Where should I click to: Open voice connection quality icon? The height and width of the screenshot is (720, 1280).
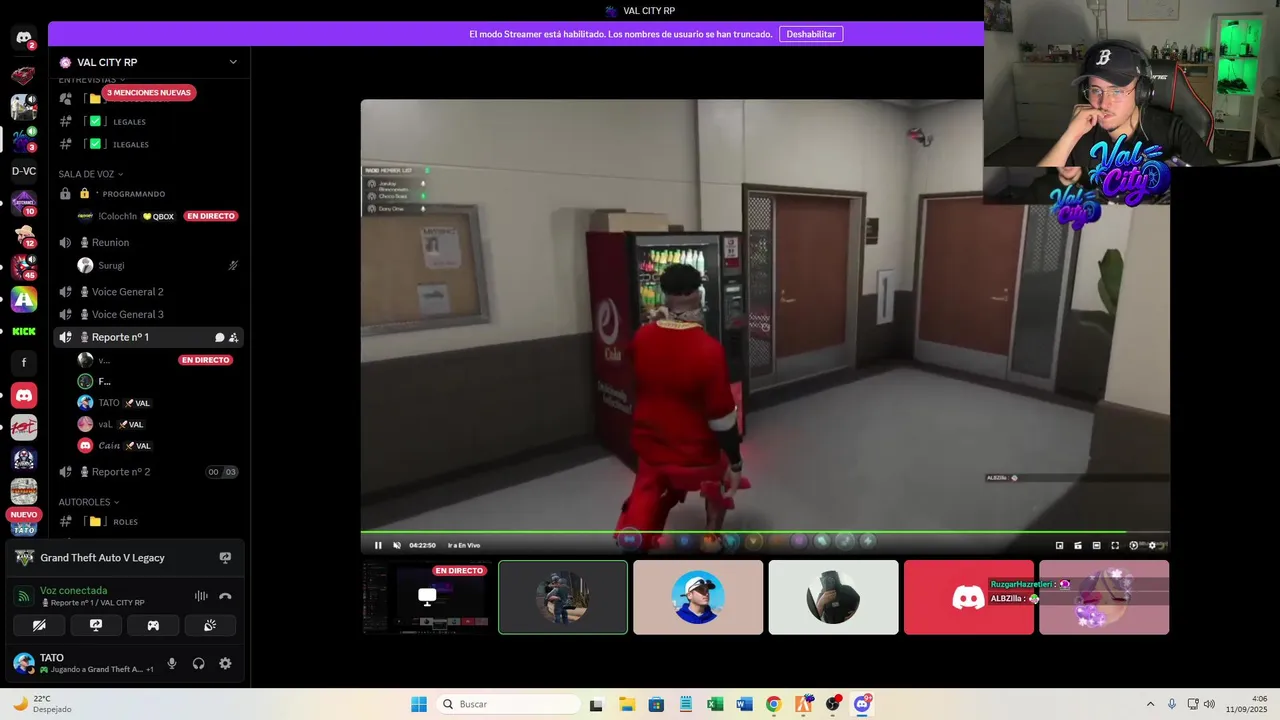tap(24, 596)
